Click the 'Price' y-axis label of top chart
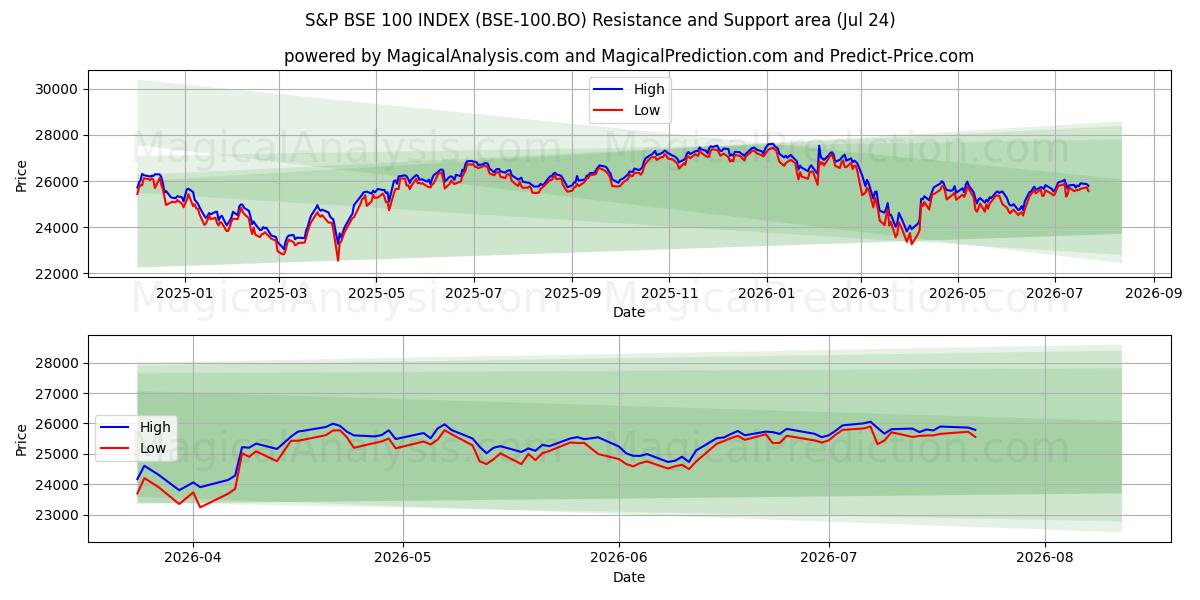 (x=21, y=176)
